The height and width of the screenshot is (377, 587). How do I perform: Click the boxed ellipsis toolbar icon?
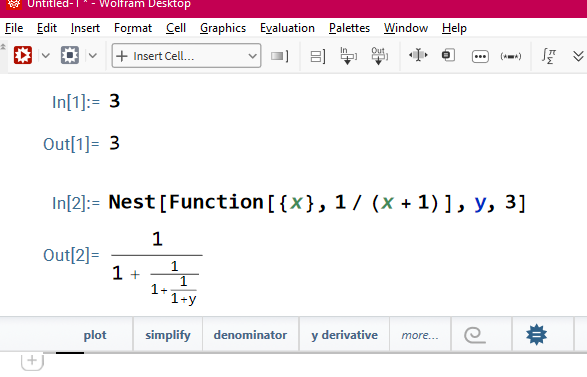480,57
